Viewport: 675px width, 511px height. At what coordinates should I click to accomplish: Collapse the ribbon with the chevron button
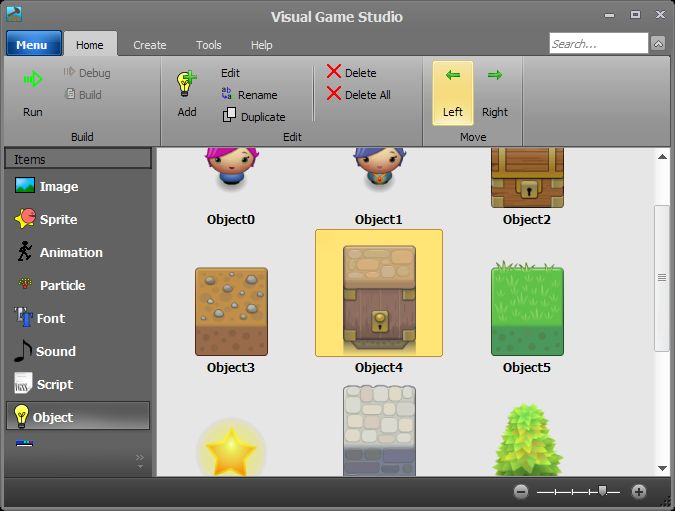coord(658,44)
